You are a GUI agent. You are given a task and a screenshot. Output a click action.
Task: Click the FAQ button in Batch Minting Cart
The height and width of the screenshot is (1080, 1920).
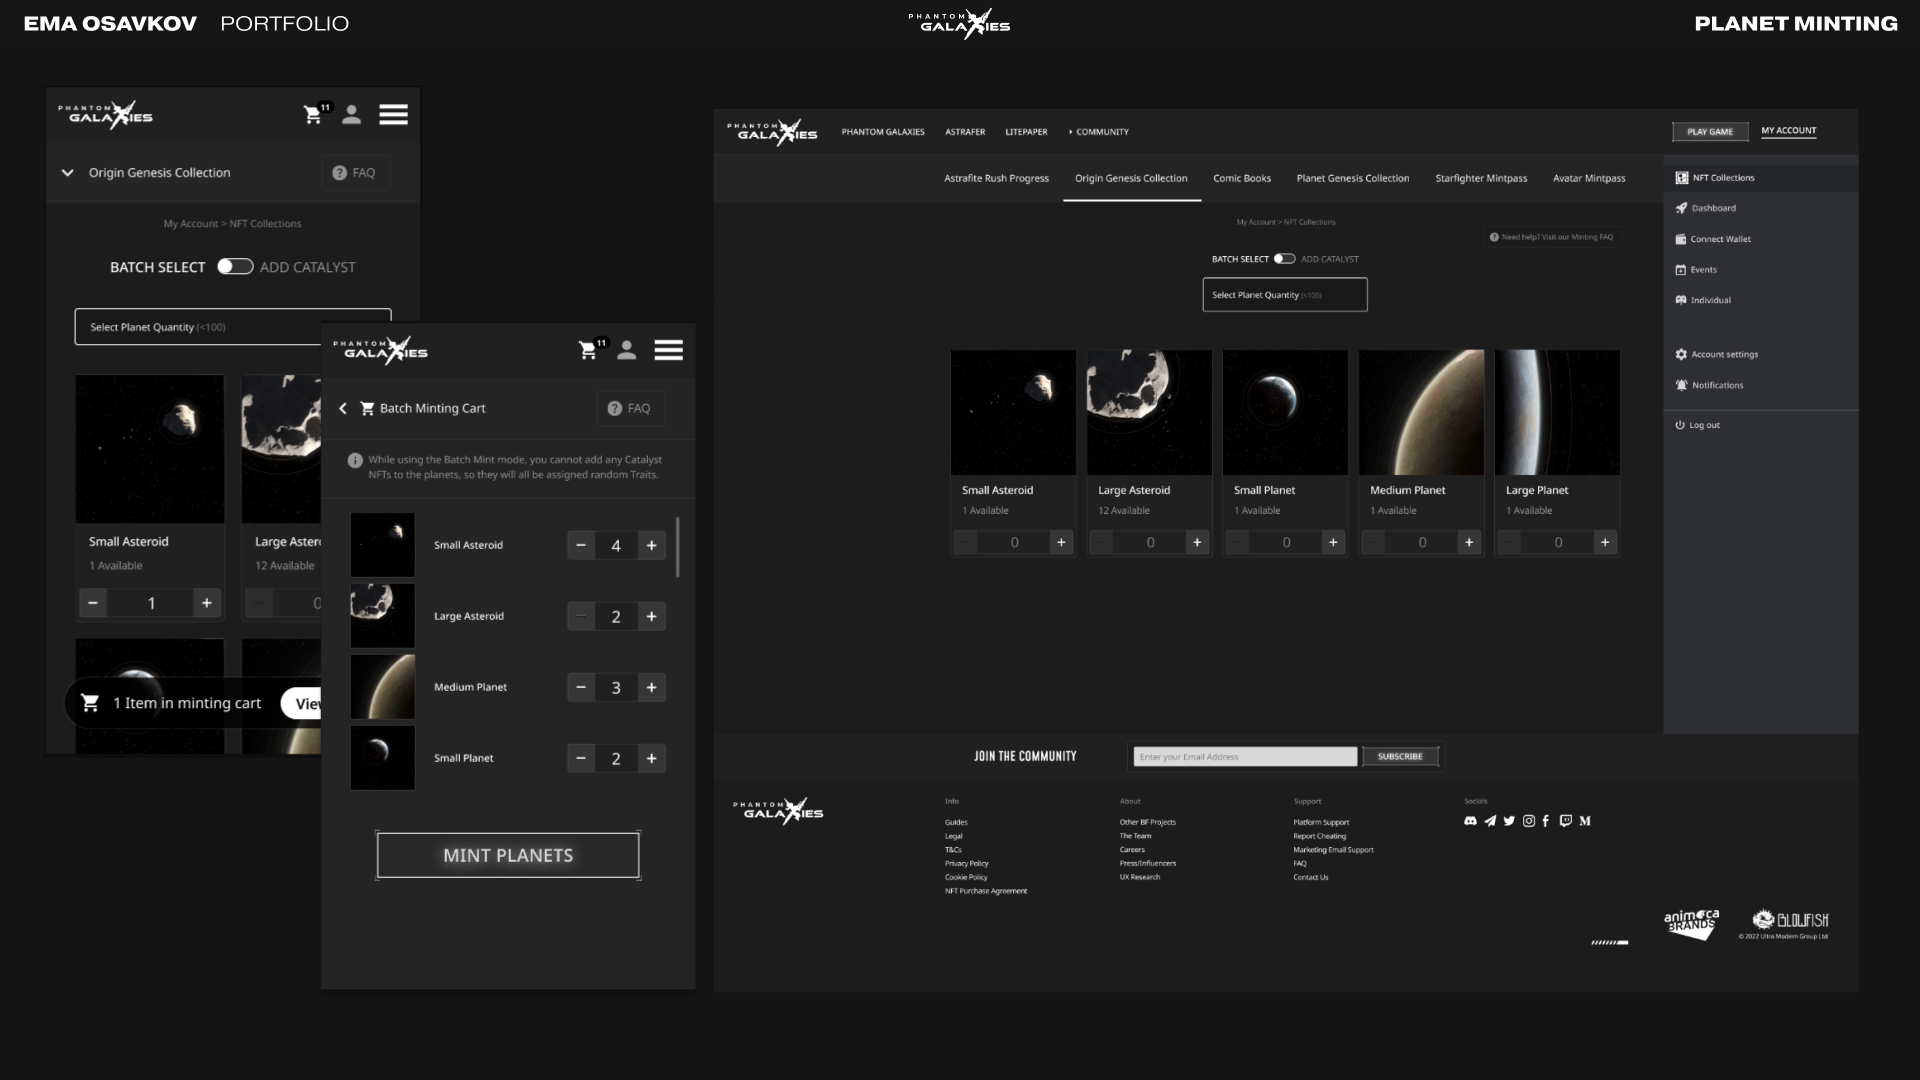click(x=630, y=408)
